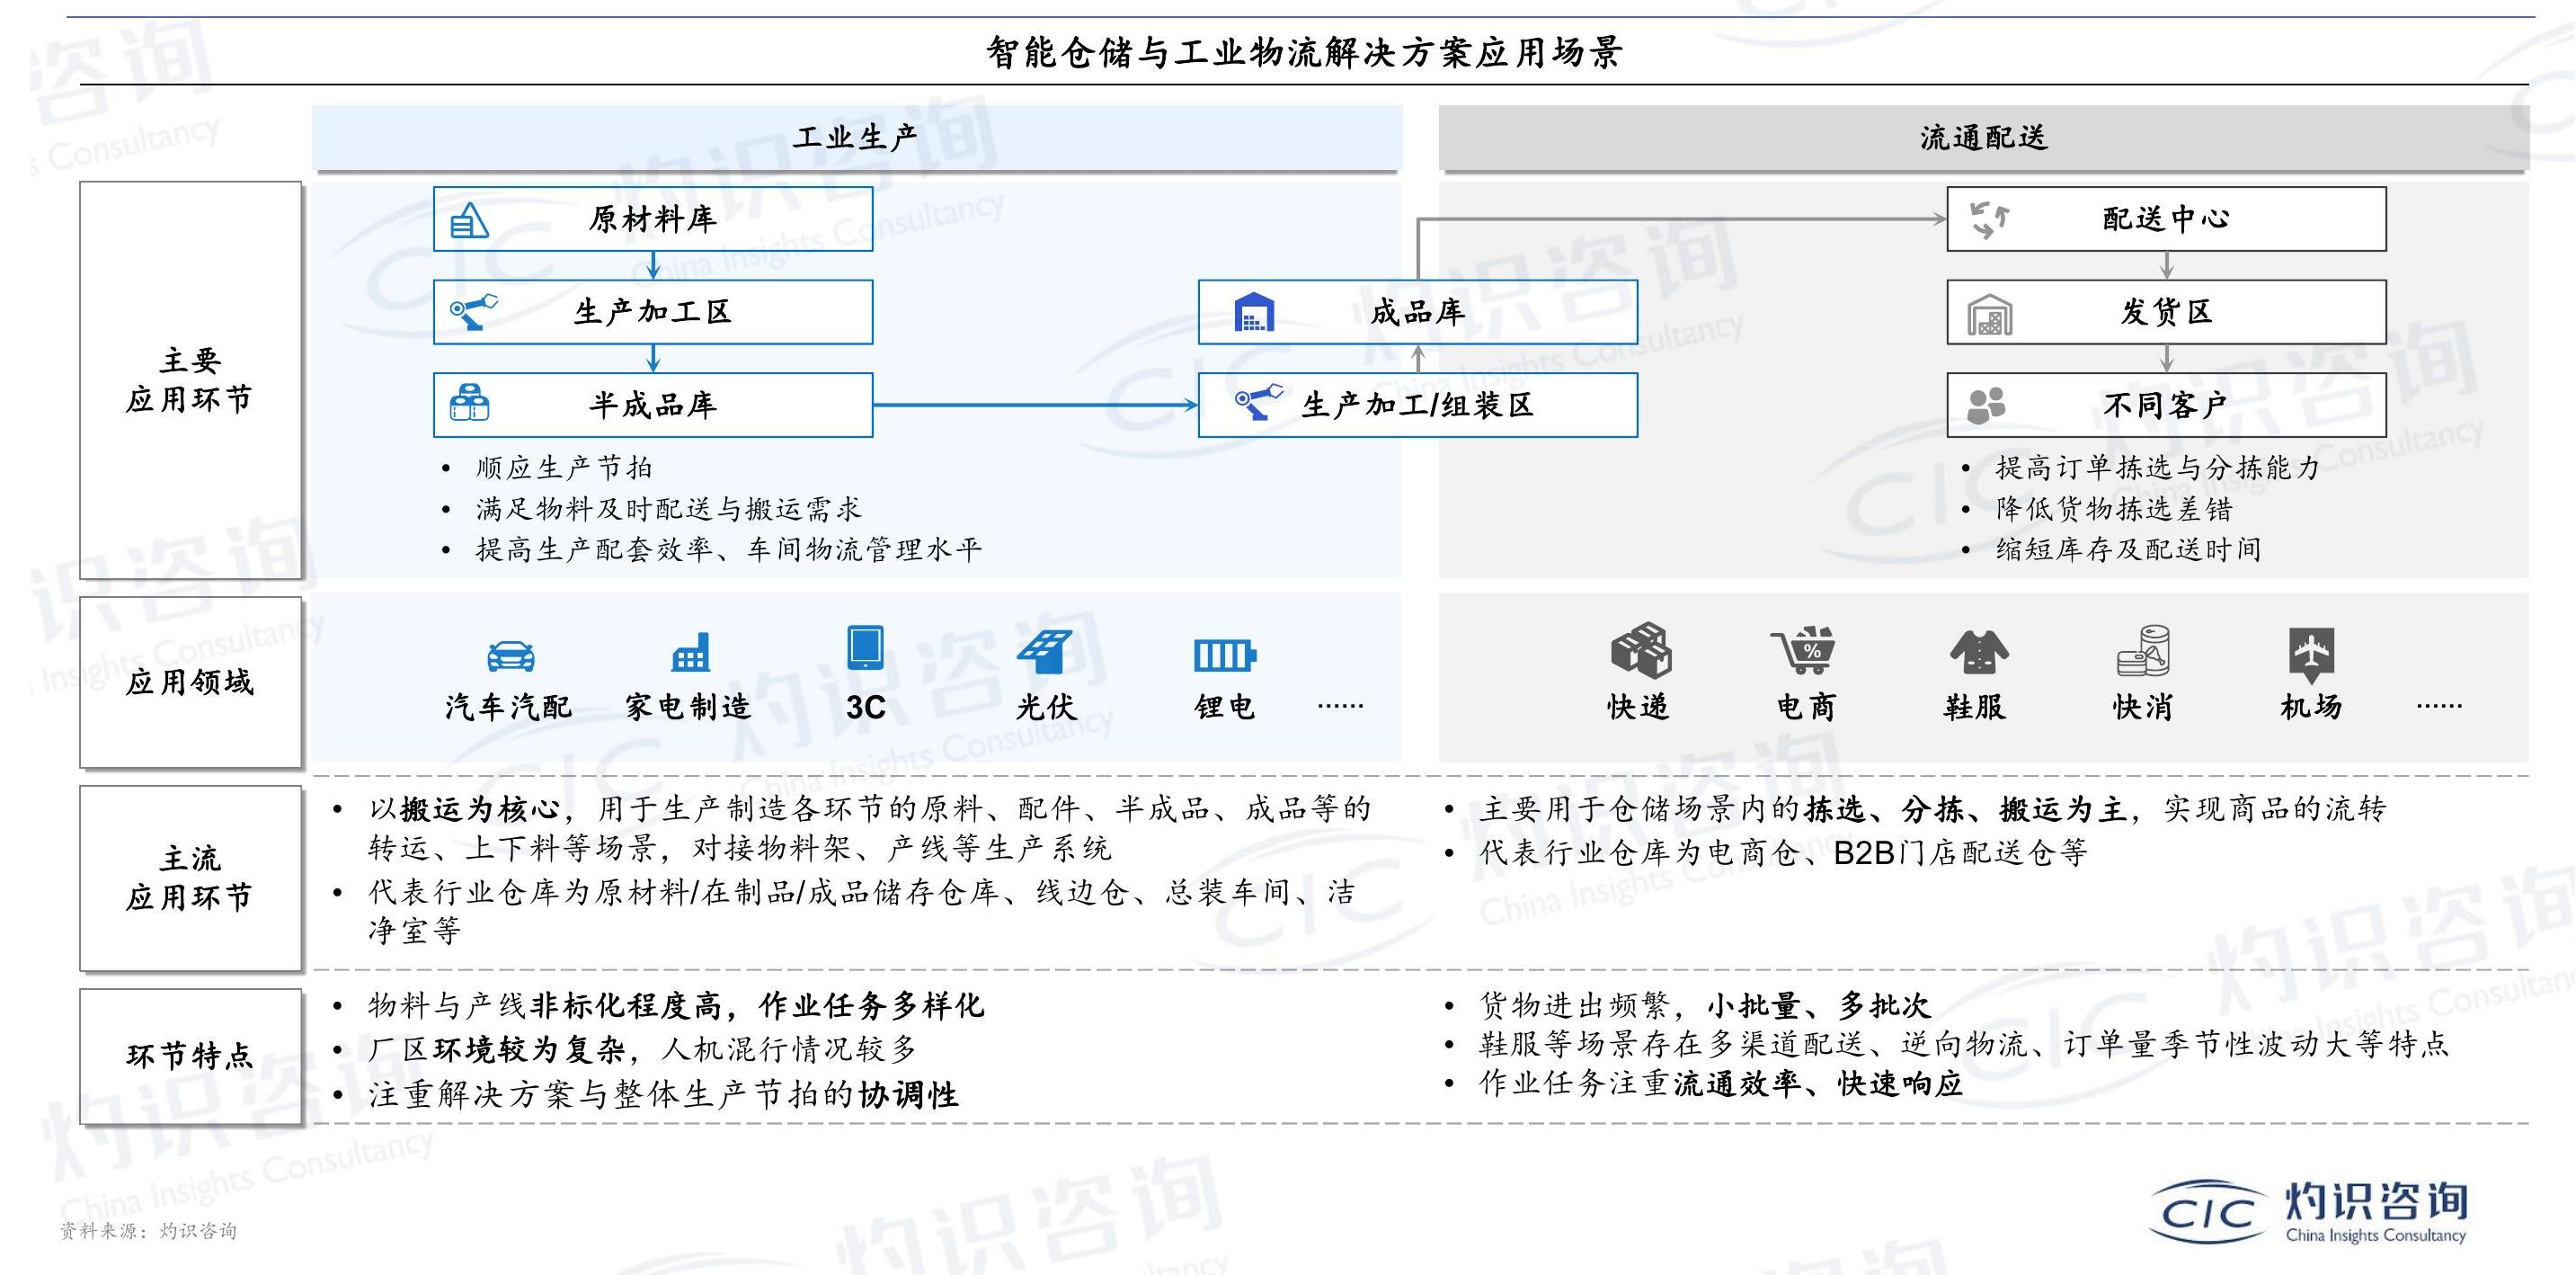2576x1275 pixels.
Task: Click the bullet 缩短库存及配送时间
Action: tap(2129, 549)
